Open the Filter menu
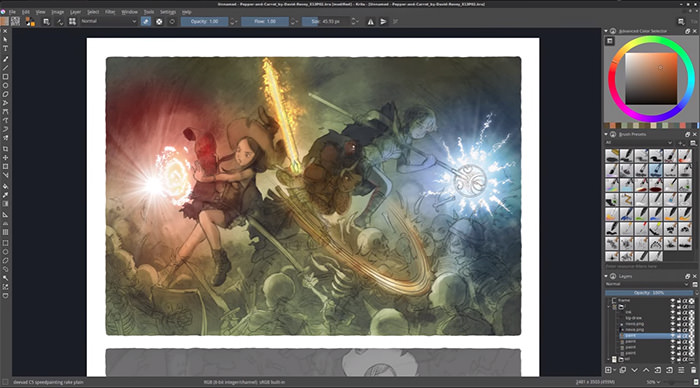This screenshot has width=700, height=388. coord(110,12)
